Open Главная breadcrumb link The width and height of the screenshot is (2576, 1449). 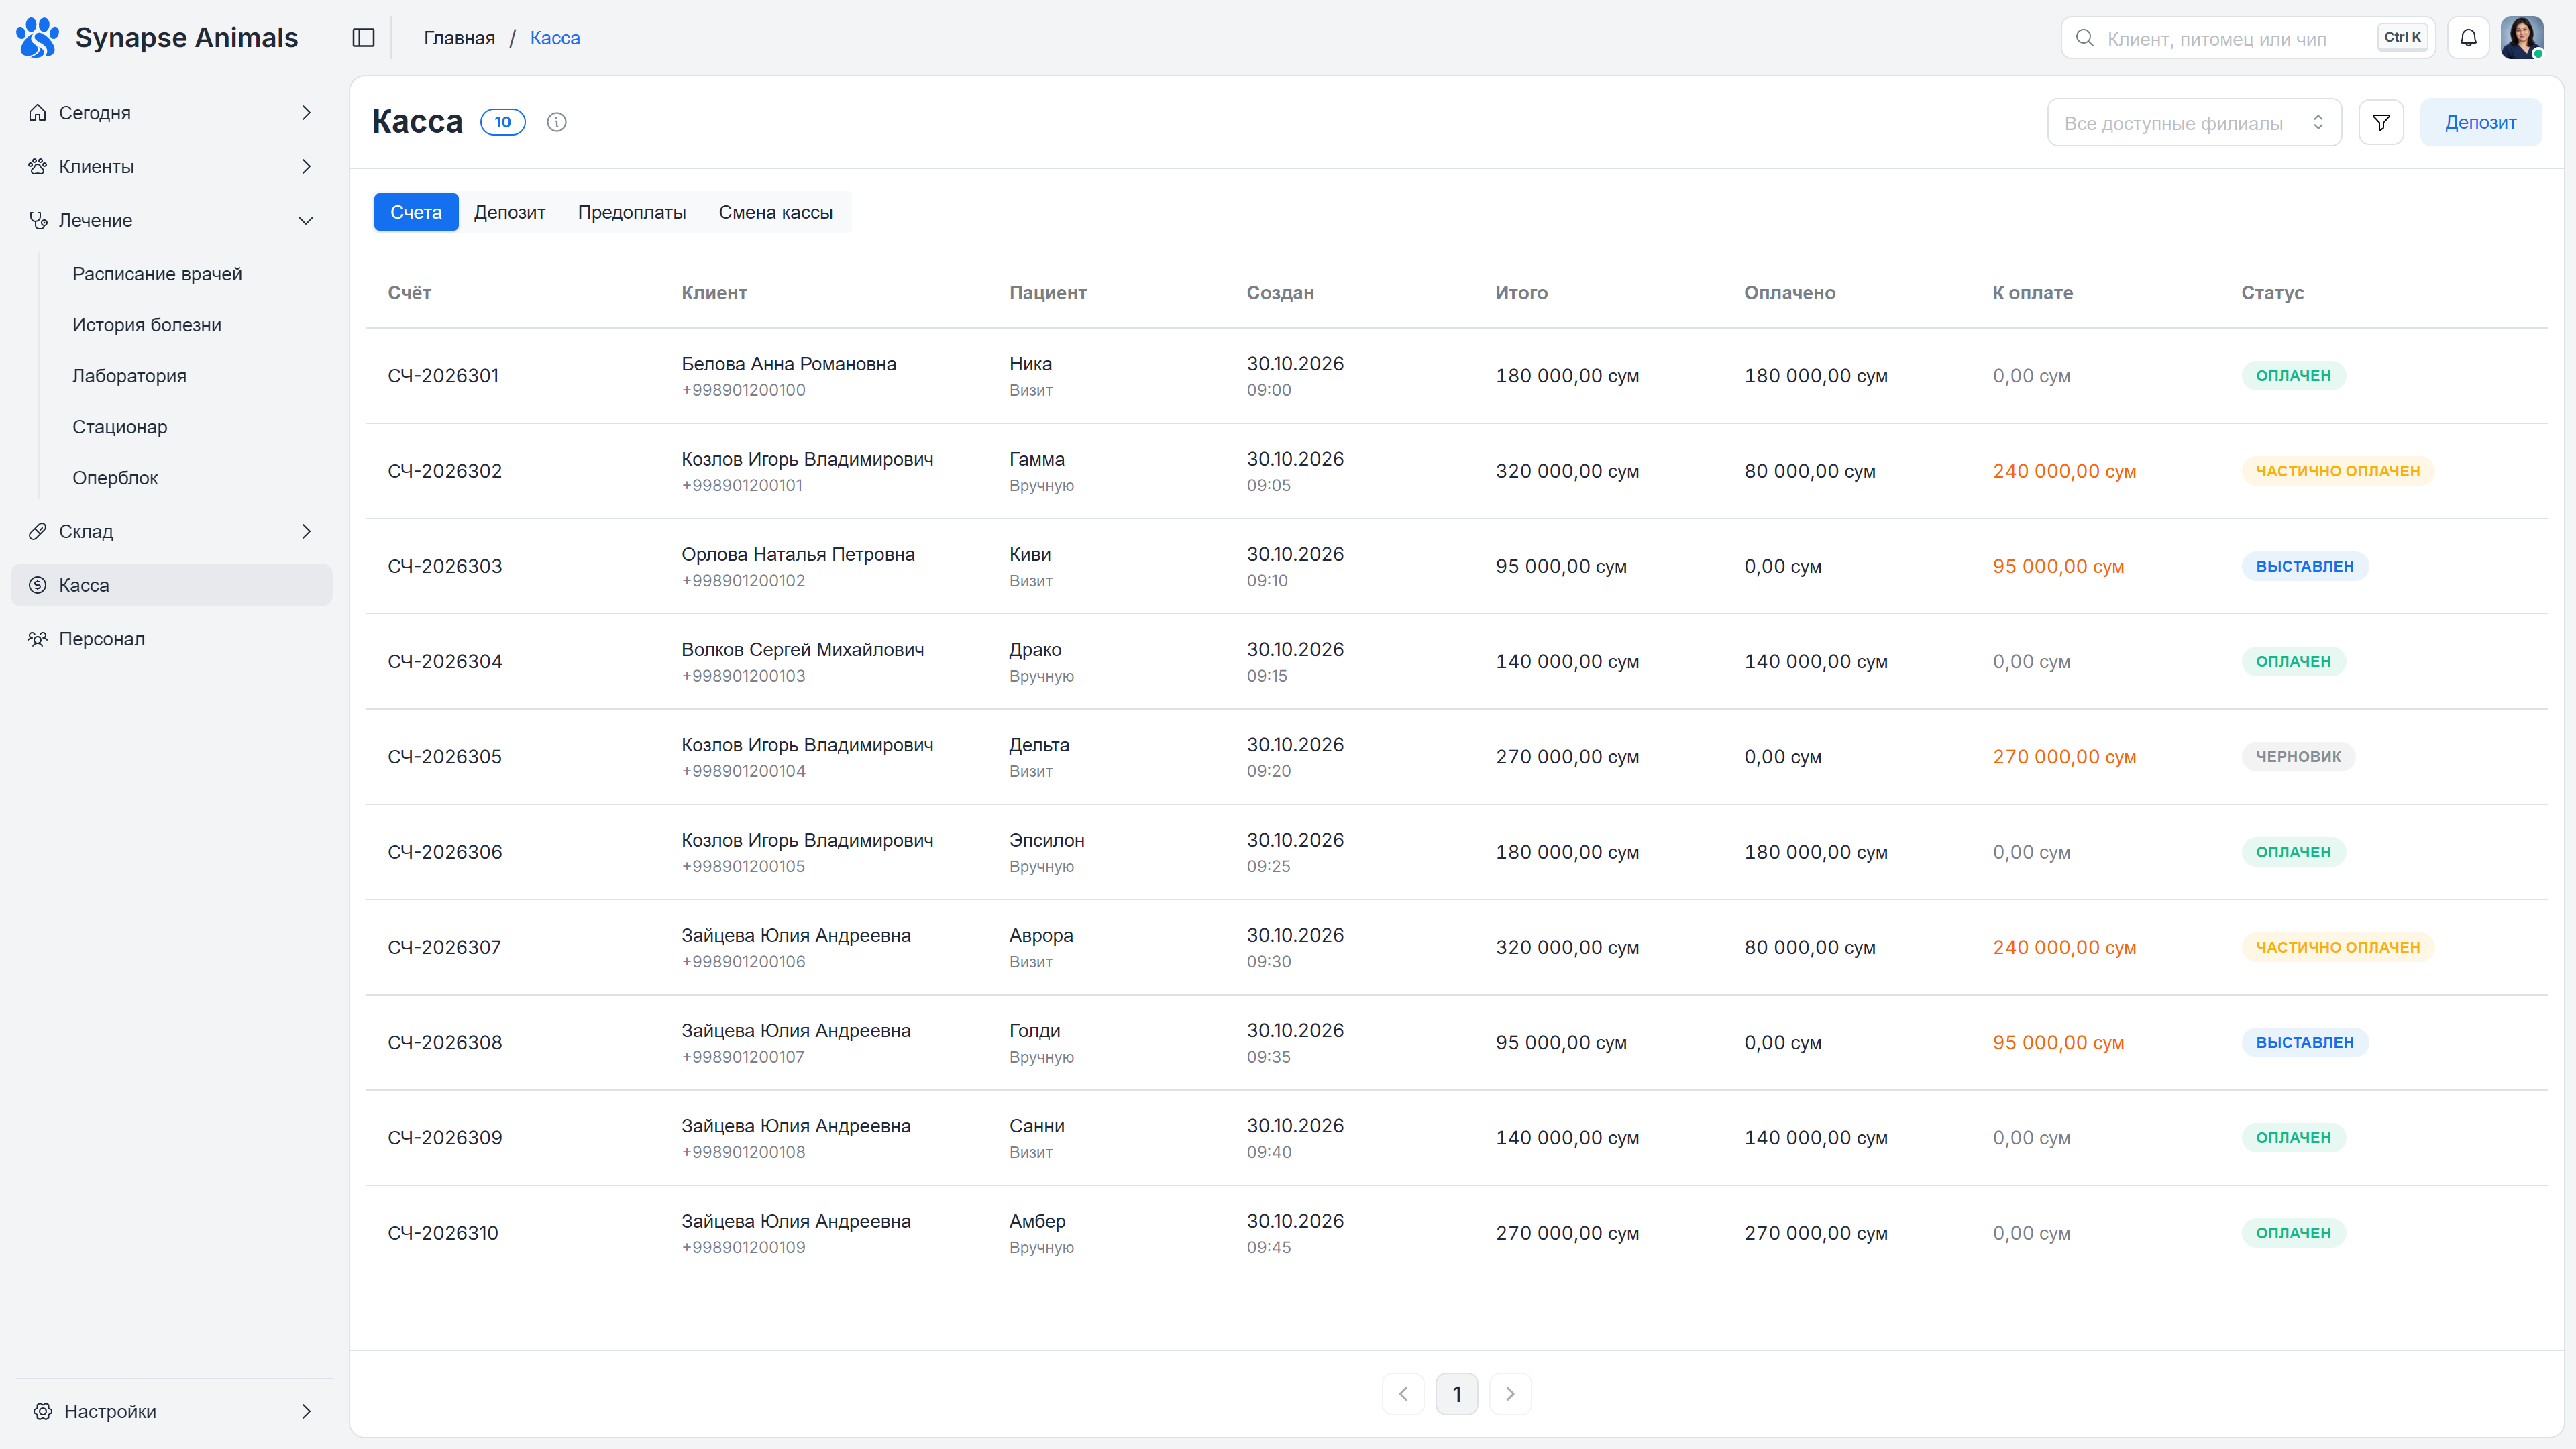pos(459,38)
